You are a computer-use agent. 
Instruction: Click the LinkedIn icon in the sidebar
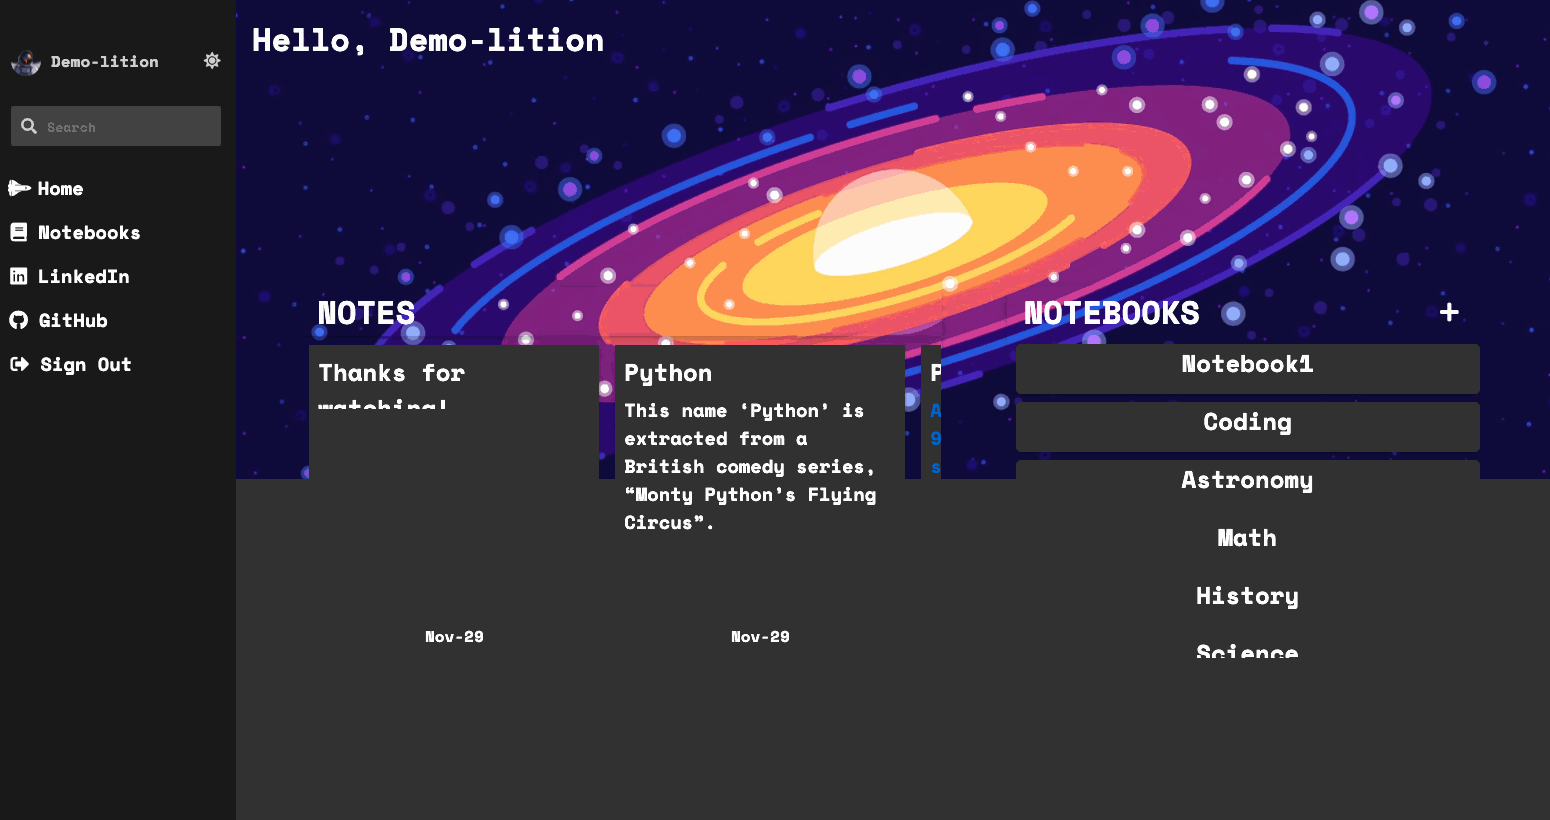(18, 276)
